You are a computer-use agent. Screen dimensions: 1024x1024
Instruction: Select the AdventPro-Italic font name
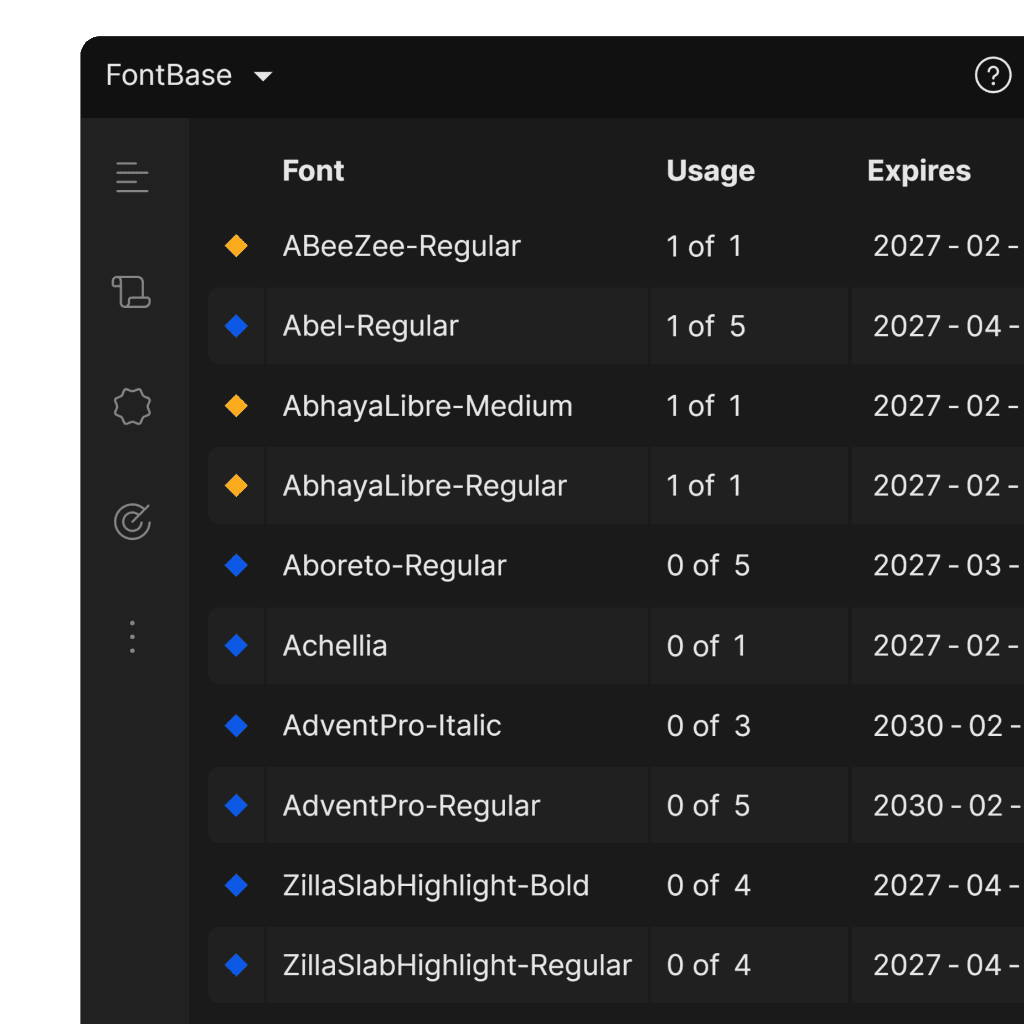point(392,726)
